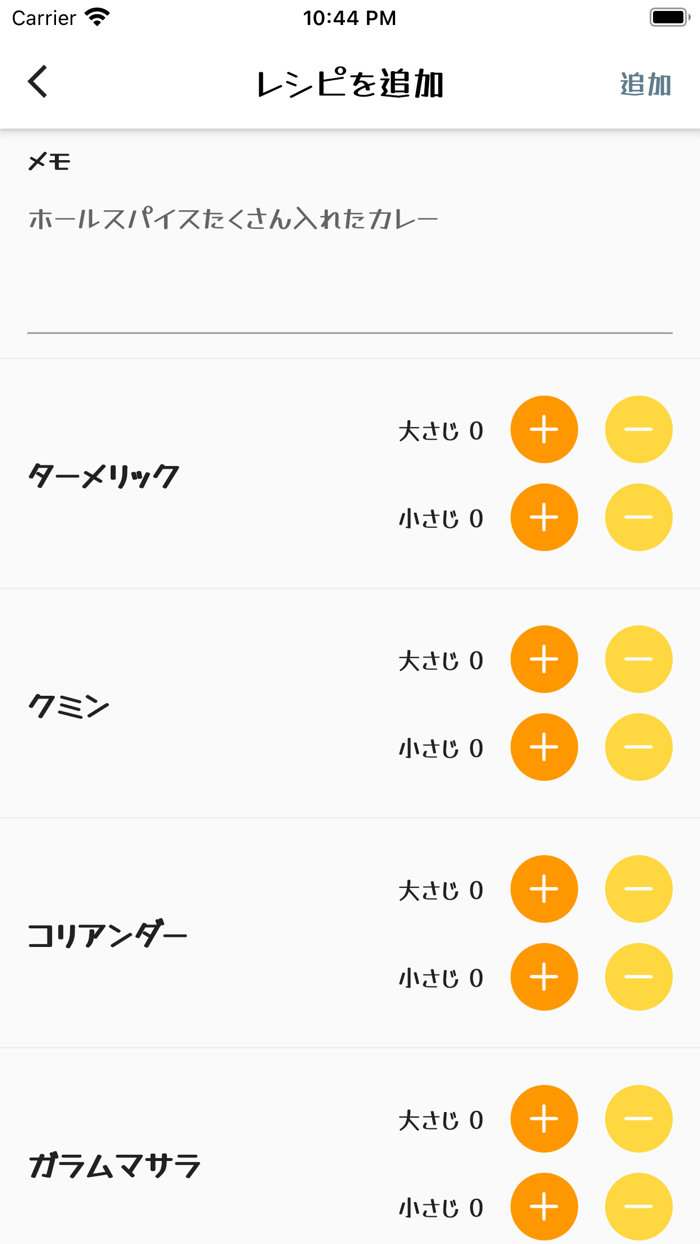The image size is (700, 1244).
Task: Go back using the left chevron arrow
Action: [38, 81]
